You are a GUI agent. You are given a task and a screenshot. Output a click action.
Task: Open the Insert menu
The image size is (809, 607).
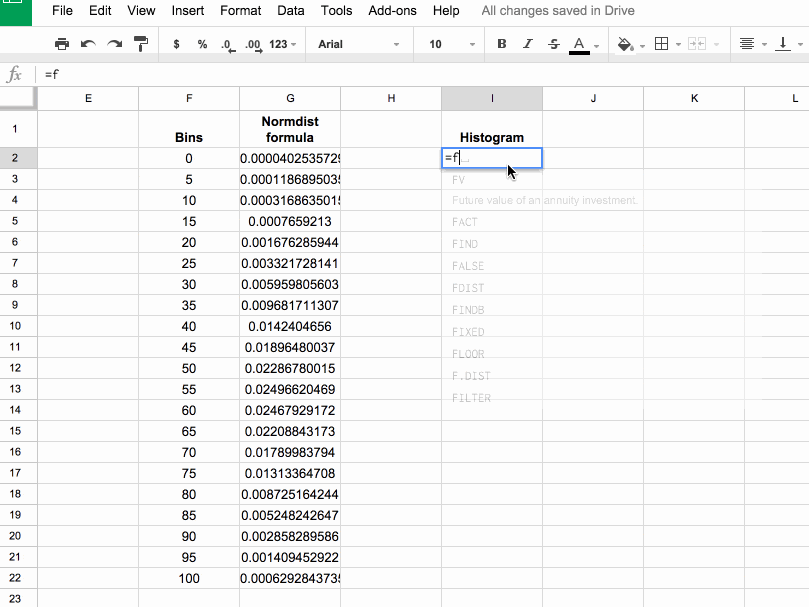(188, 11)
